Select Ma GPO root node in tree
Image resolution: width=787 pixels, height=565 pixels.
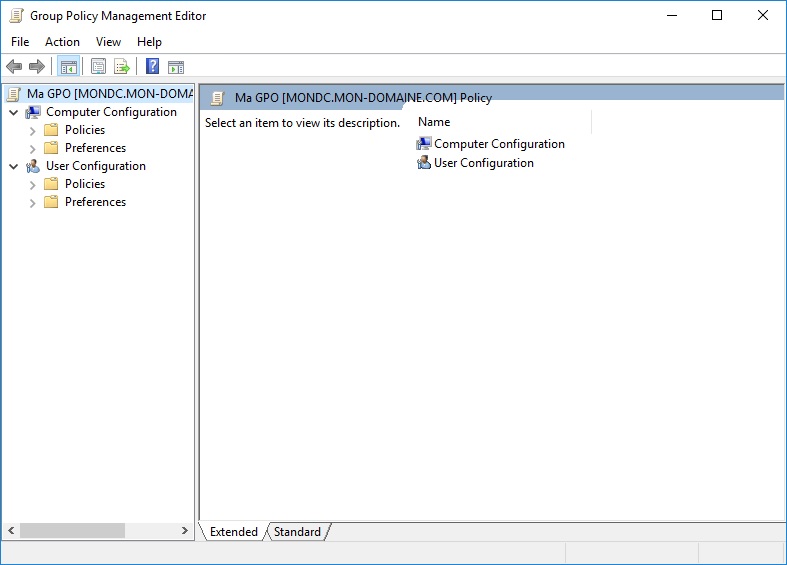[x=99, y=94]
